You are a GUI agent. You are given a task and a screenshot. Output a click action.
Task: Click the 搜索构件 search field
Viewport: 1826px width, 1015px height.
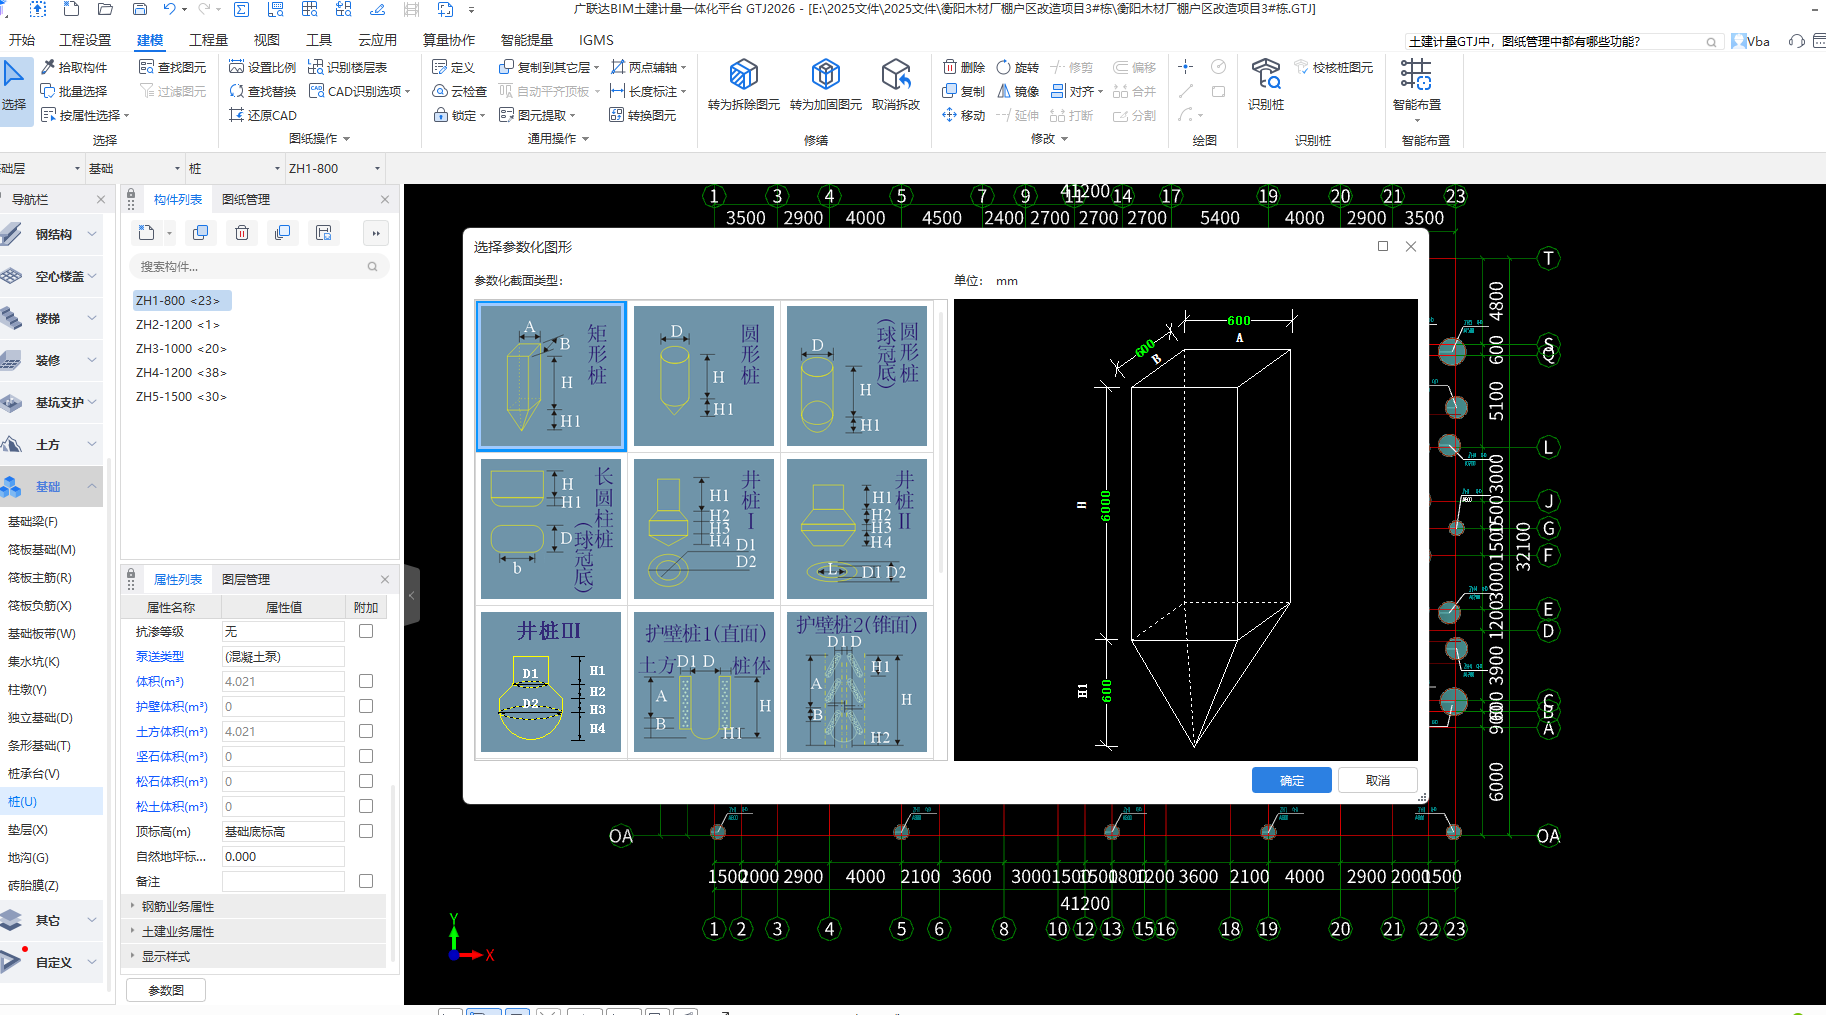(x=259, y=266)
